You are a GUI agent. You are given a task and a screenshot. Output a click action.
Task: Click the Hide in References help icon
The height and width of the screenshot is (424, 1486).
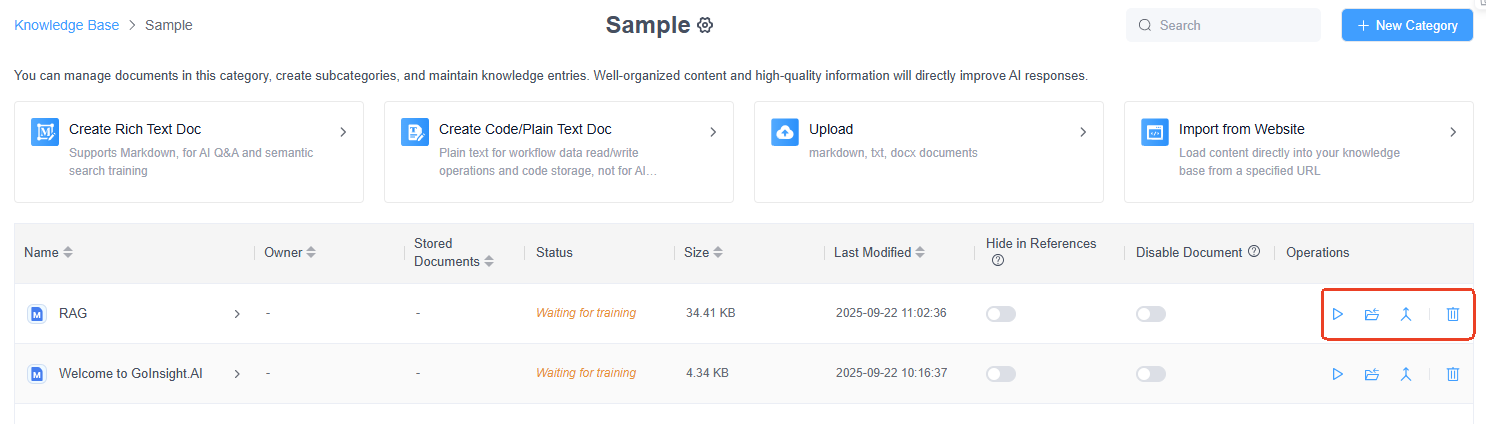997,261
